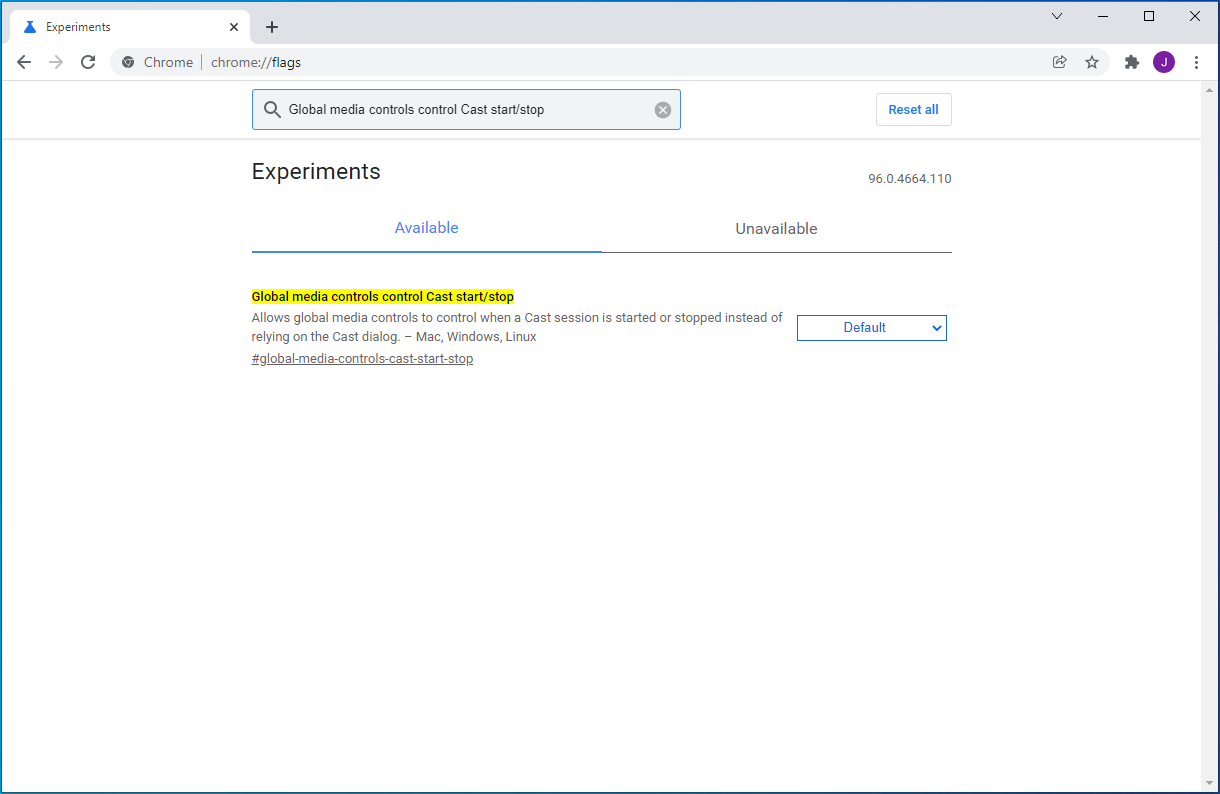Open the tab search chevron in title bar
The image size is (1220, 794).
click(x=1057, y=16)
